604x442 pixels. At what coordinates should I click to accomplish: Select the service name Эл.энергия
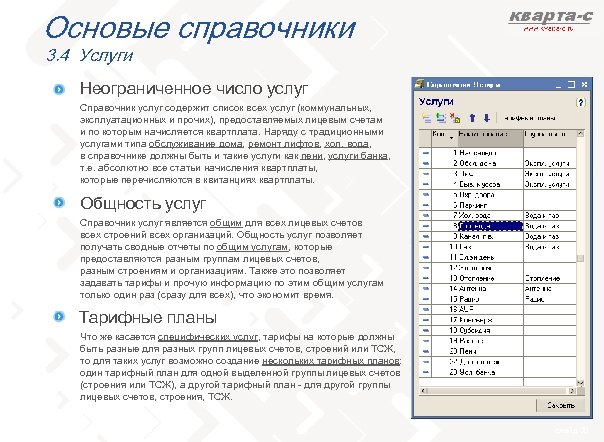477,257
